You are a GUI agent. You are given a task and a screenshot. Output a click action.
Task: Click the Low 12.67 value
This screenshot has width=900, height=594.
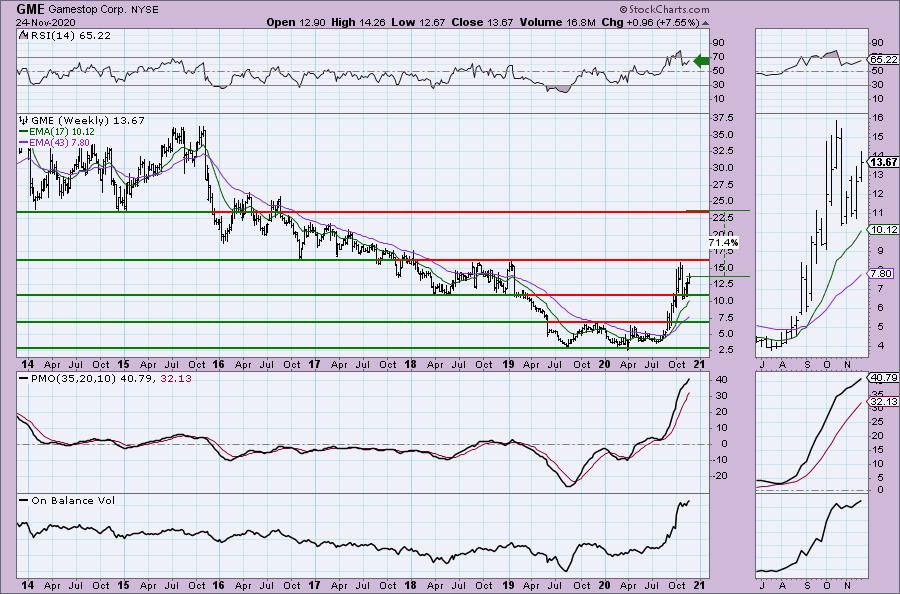click(x=417, y=22)
